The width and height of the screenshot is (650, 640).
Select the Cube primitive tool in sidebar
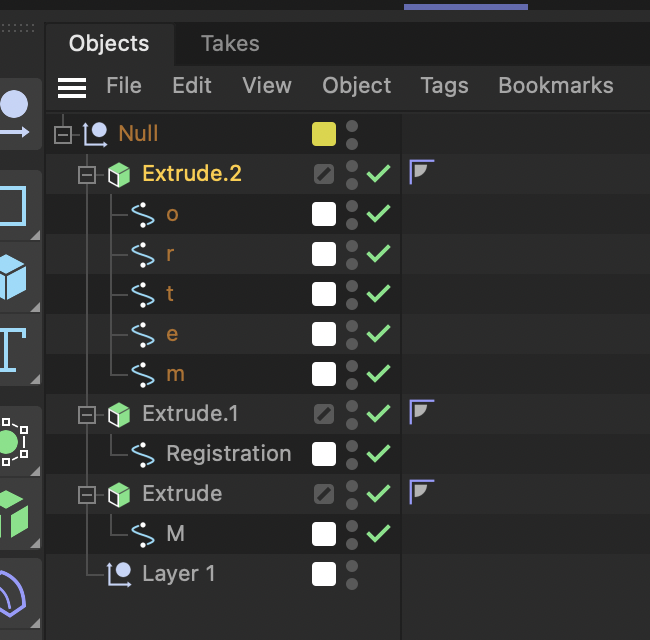coord(12,277)
